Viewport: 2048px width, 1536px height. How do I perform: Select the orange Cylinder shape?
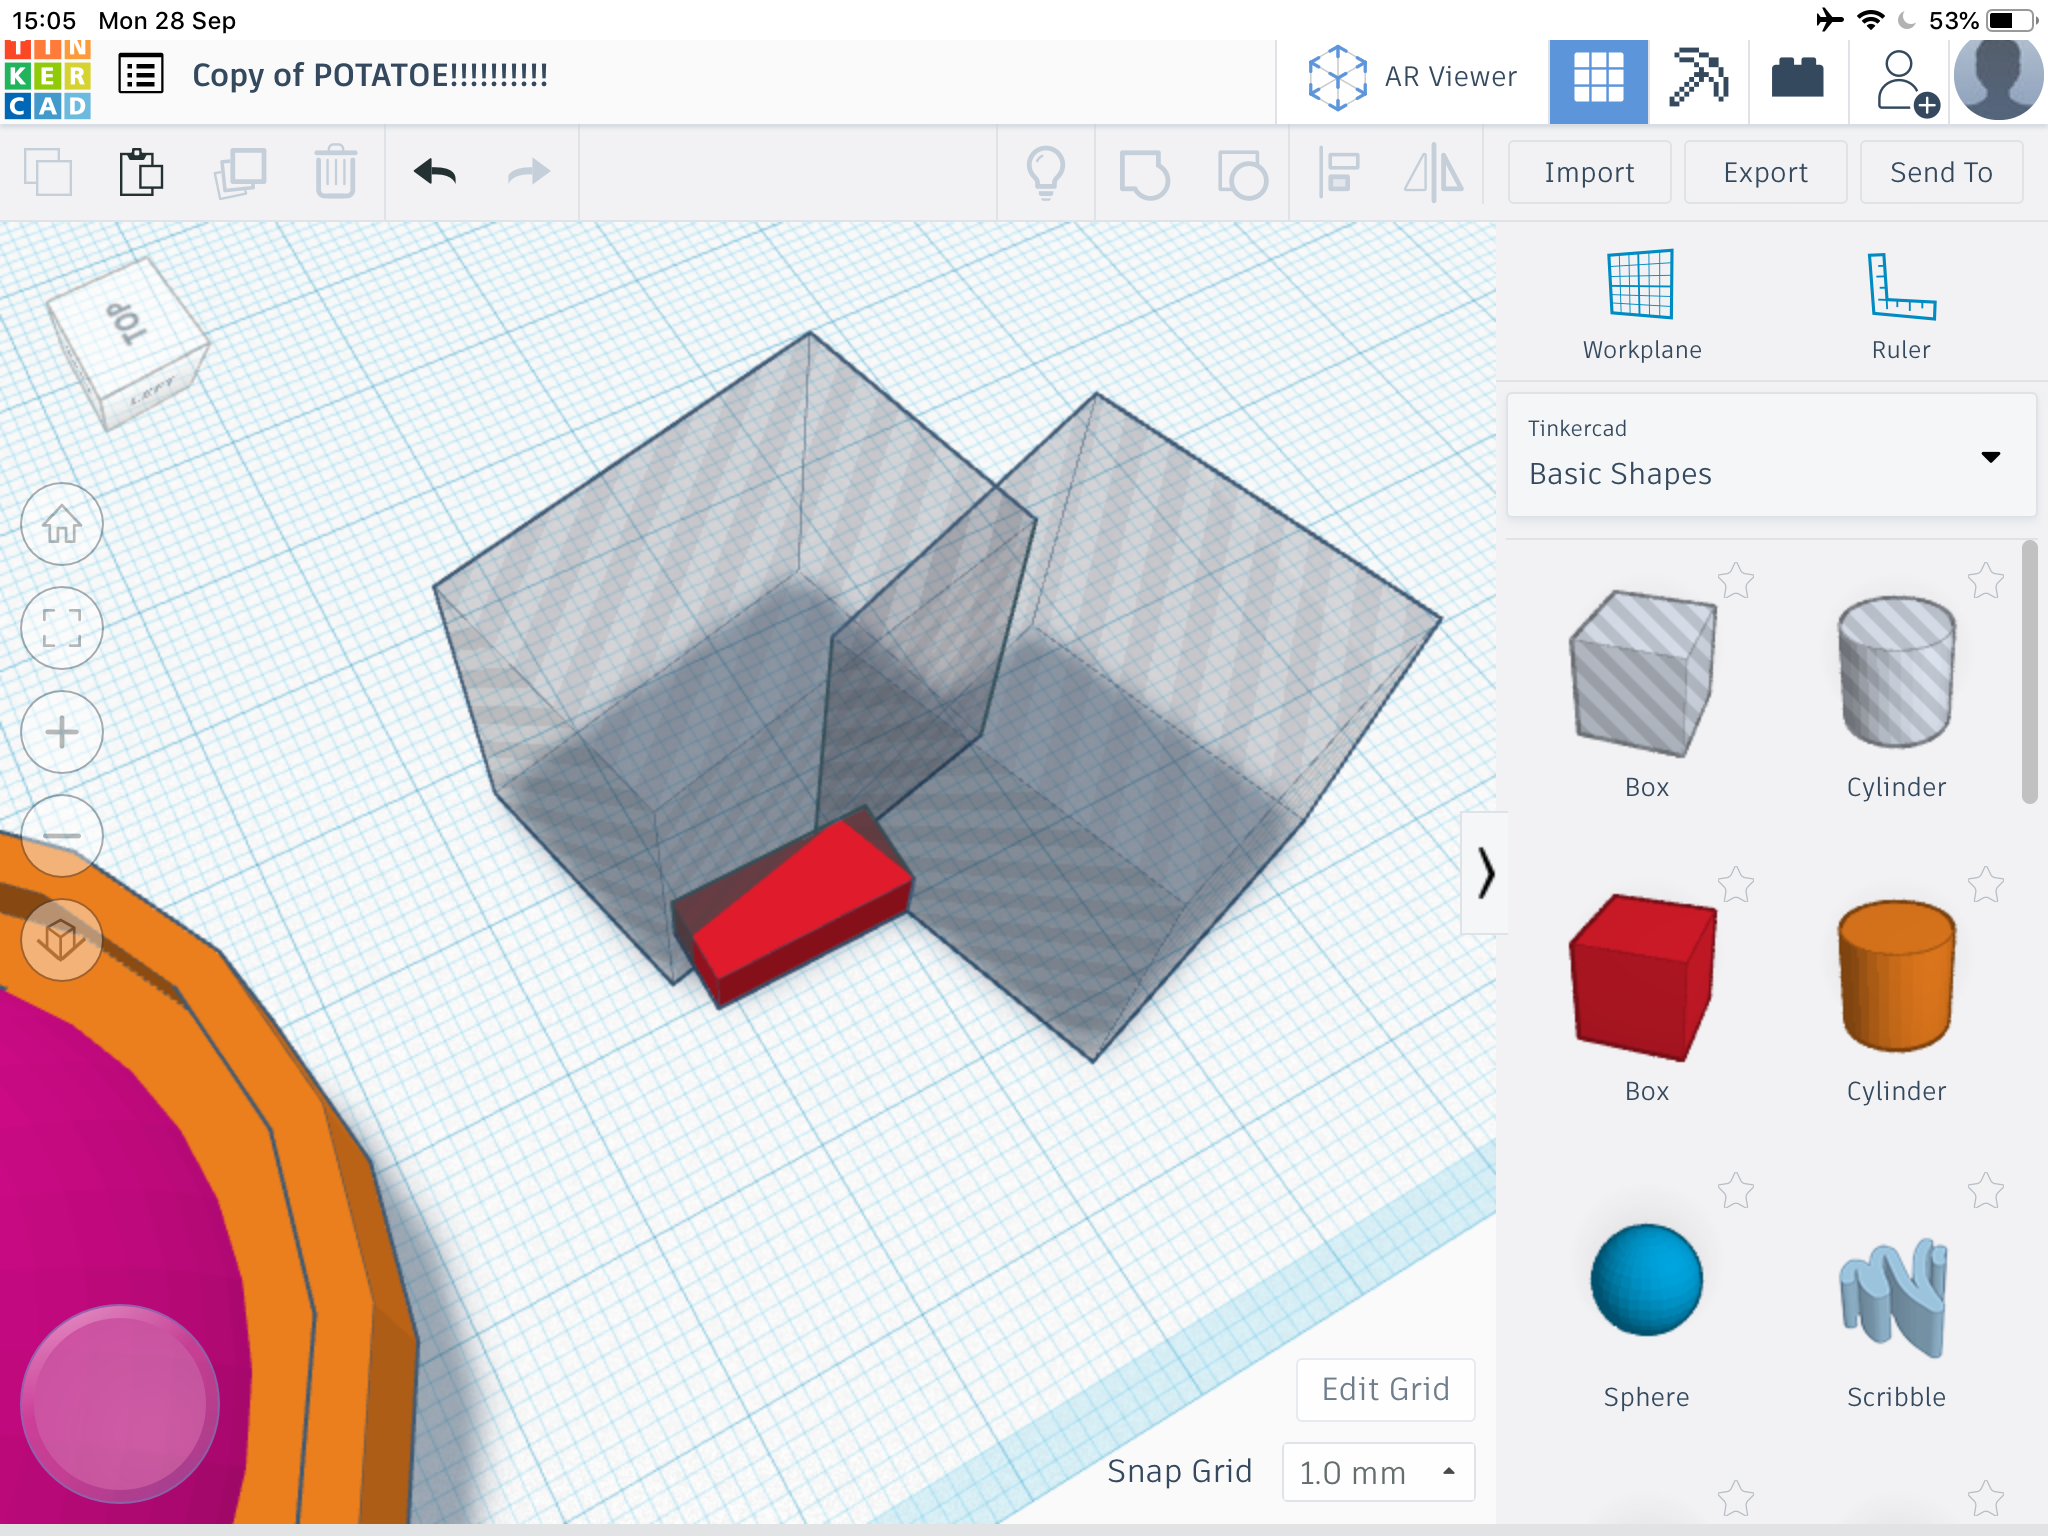click(1896, 977)
